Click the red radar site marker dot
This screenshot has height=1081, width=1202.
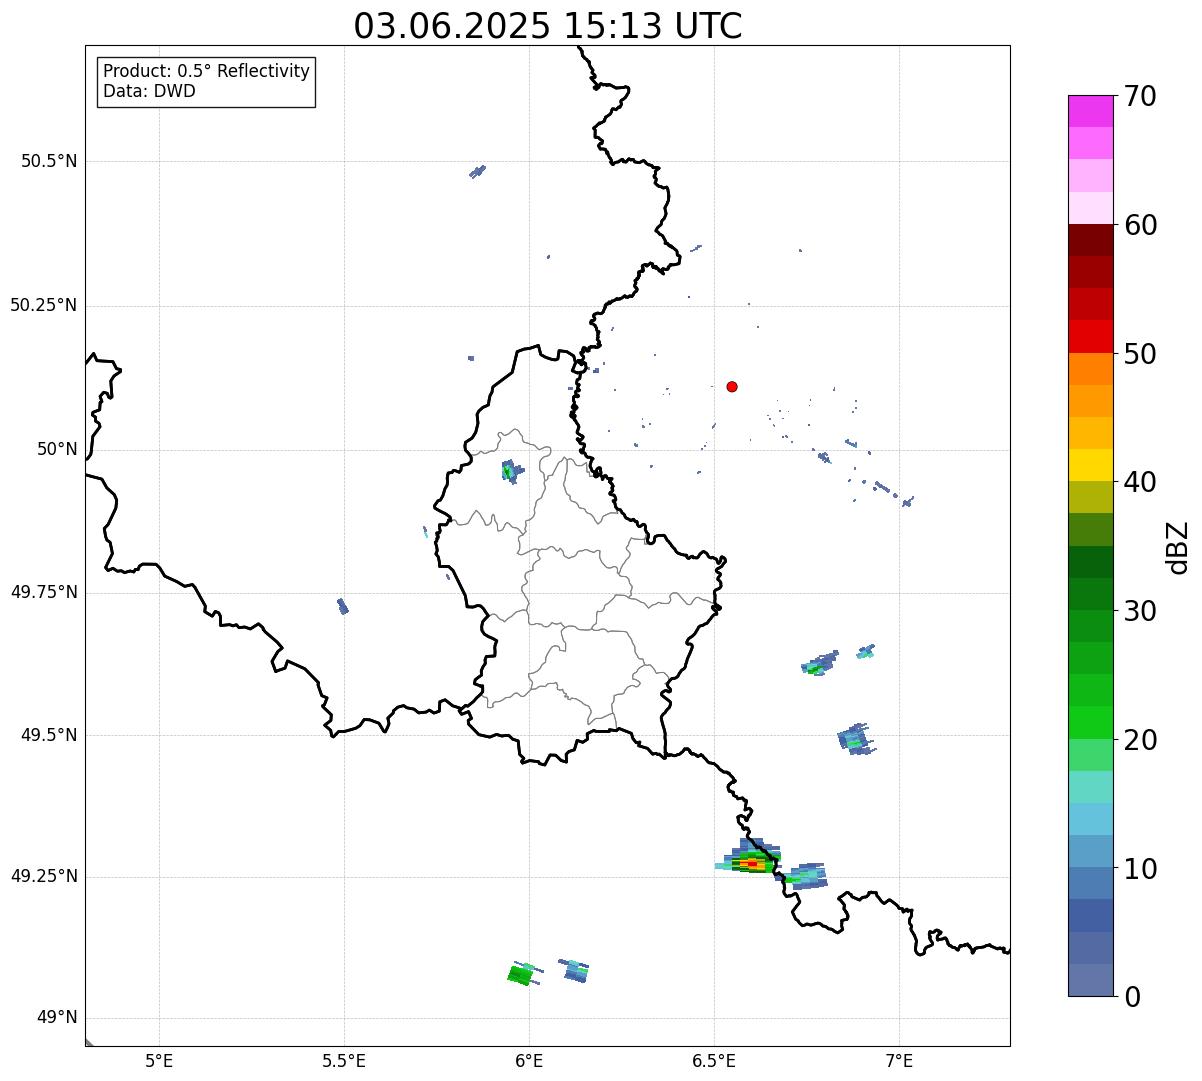pyautogui.click(x=732, y=386)
